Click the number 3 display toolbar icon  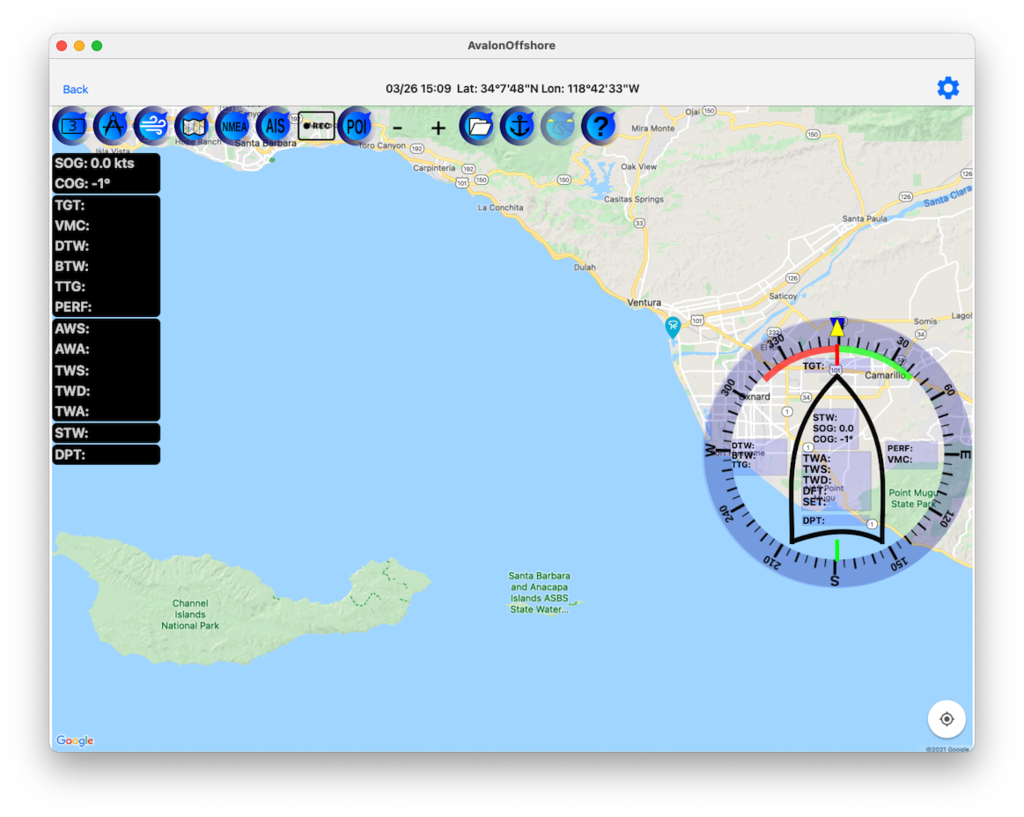tap(72, 125)
